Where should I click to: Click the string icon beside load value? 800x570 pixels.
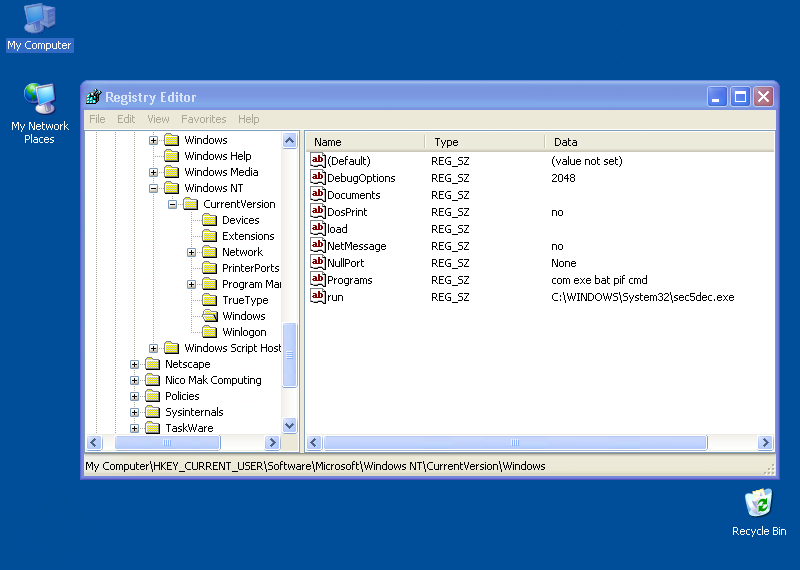(317, 229)
